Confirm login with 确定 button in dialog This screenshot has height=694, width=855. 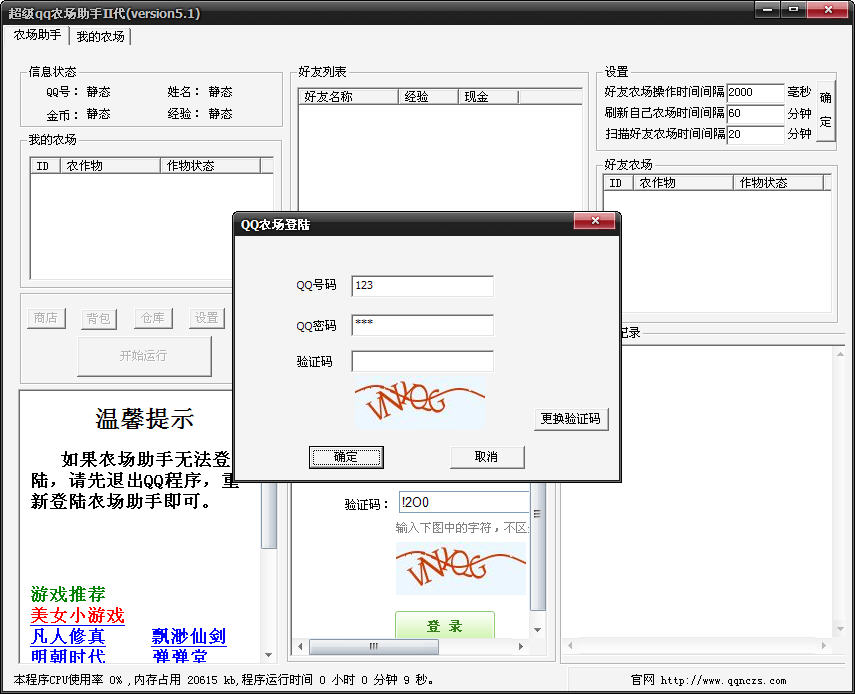point(346,457)
